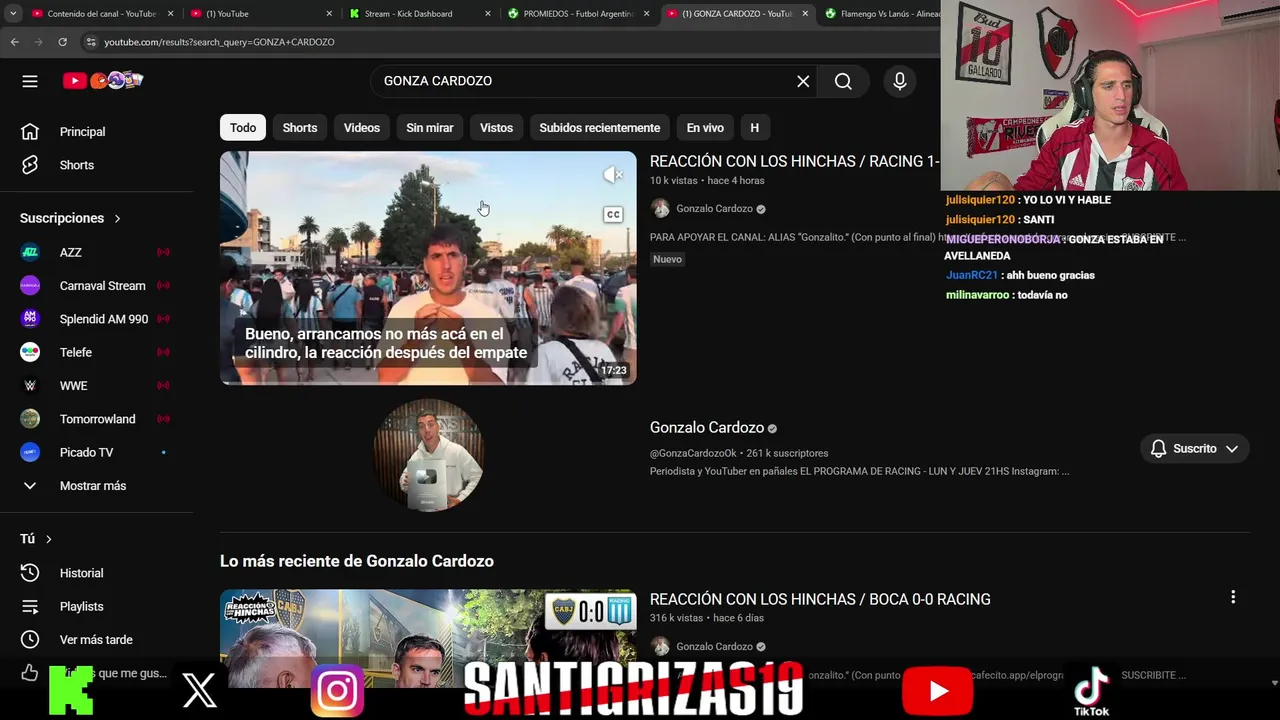
Task: Go to Principal home icon
Action: [x=30, y=132]
